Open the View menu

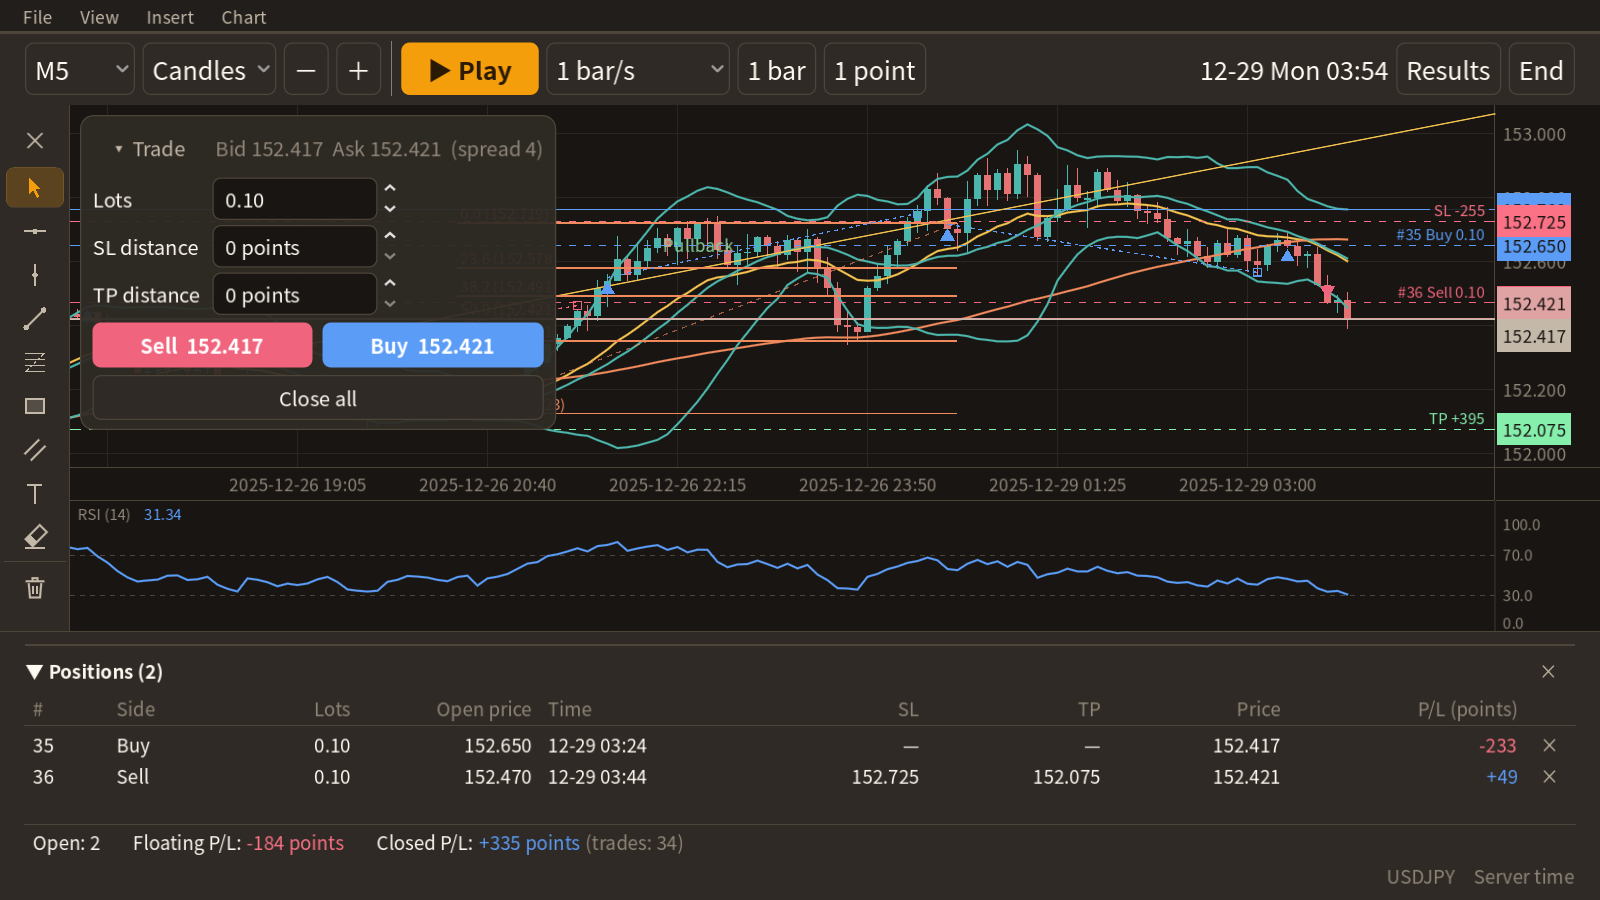99,17
